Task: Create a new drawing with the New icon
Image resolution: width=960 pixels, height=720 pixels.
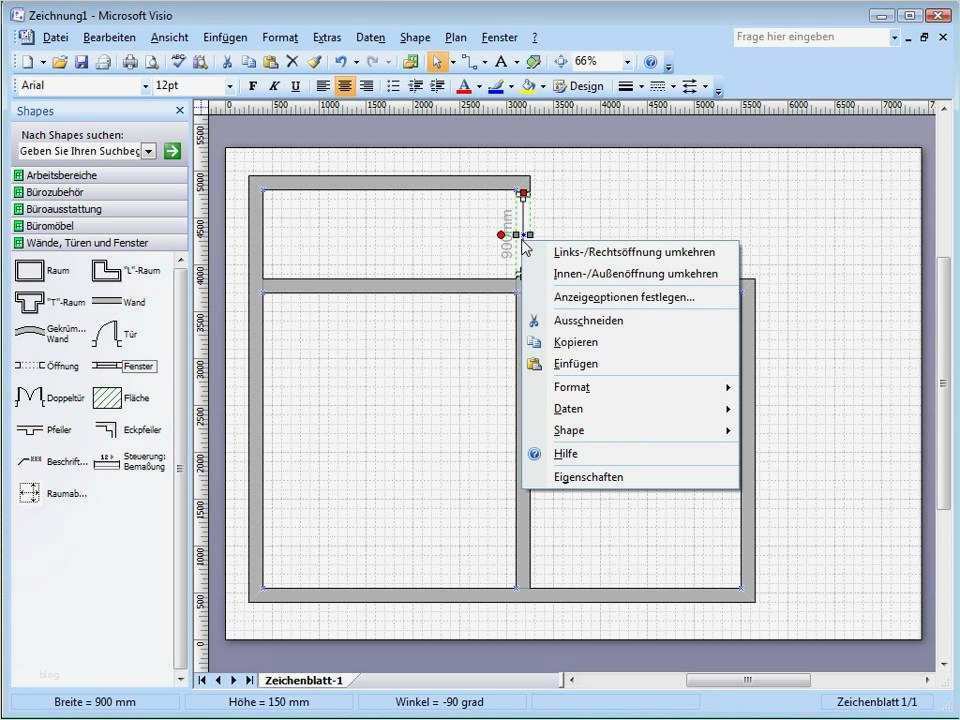Action: click(x=28, y=62)
